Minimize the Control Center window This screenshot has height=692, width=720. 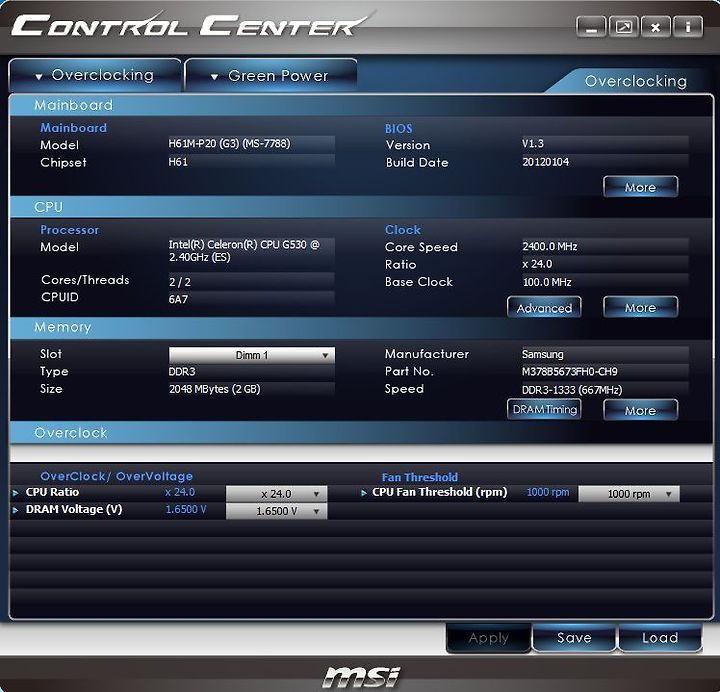591,27
